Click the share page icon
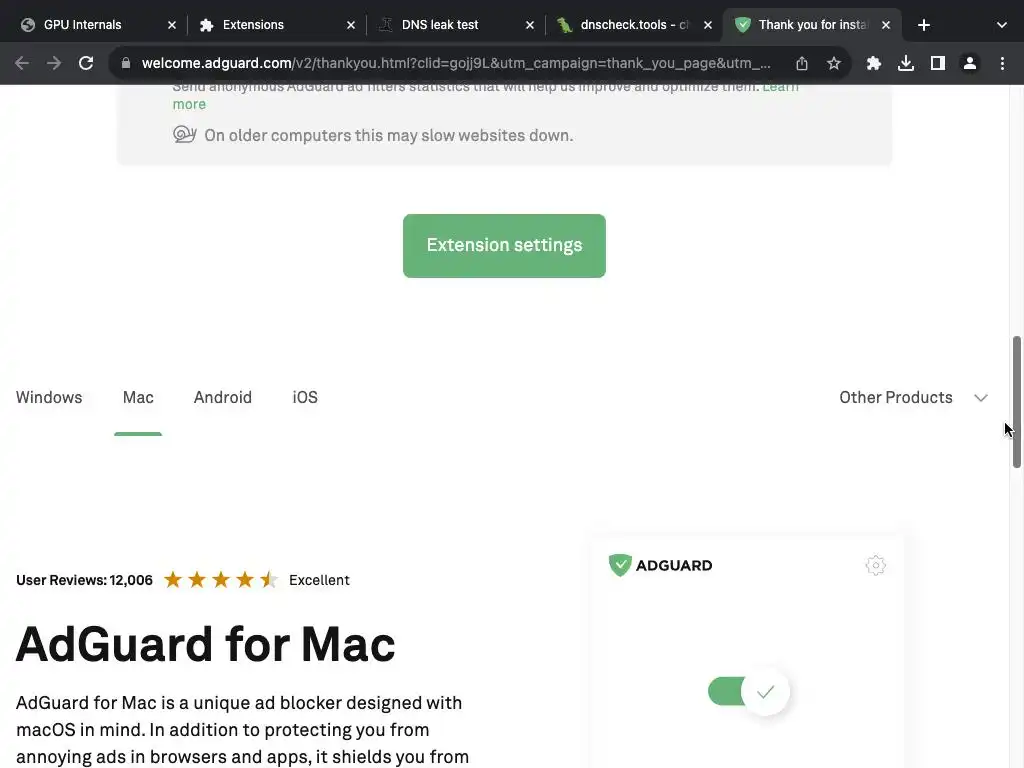The width and height of the screenshot is (1024, 768). (x=802, y=63)
